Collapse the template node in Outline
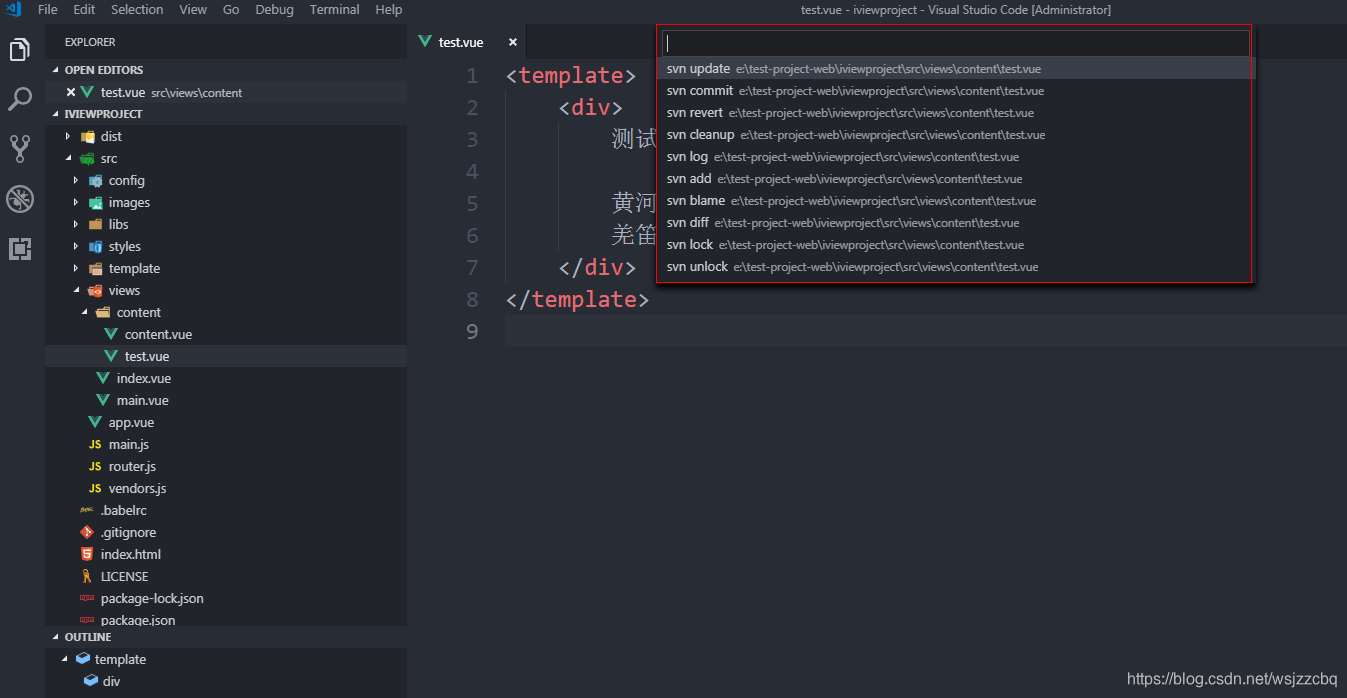 click(x=65, y=659)
